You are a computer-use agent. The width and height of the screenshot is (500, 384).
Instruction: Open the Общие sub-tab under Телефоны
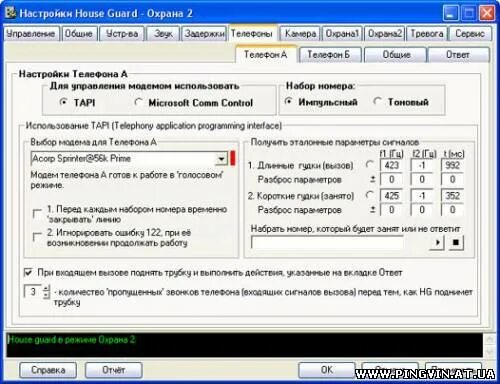click(x=396, y=55)
